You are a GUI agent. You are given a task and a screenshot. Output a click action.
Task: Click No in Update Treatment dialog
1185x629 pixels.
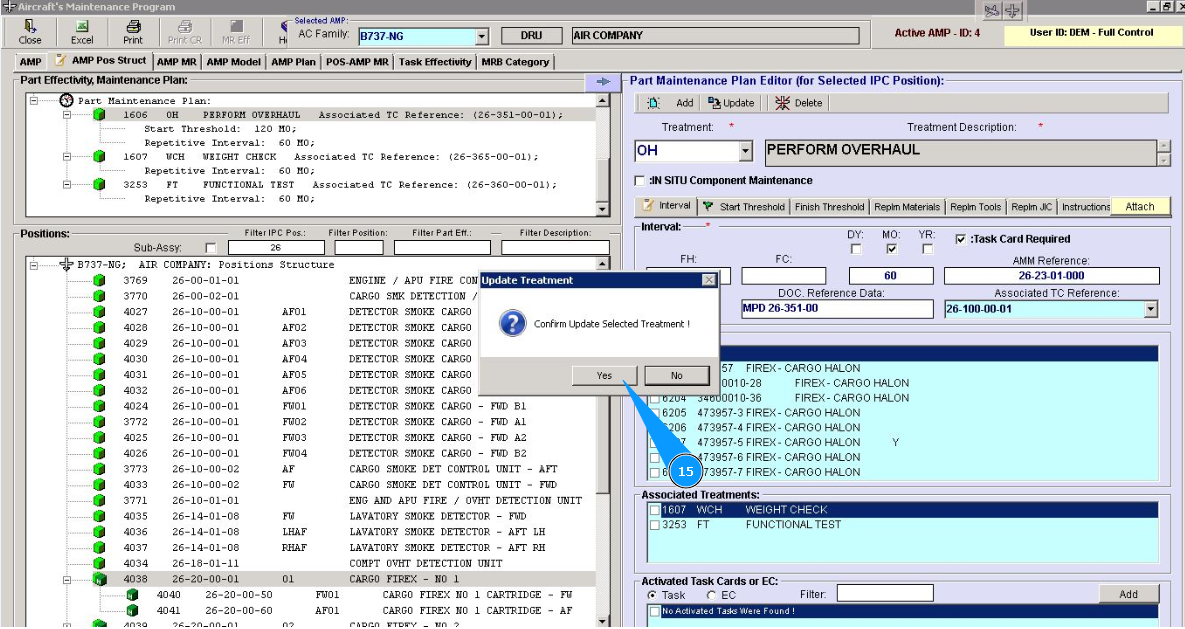(676, 376)
